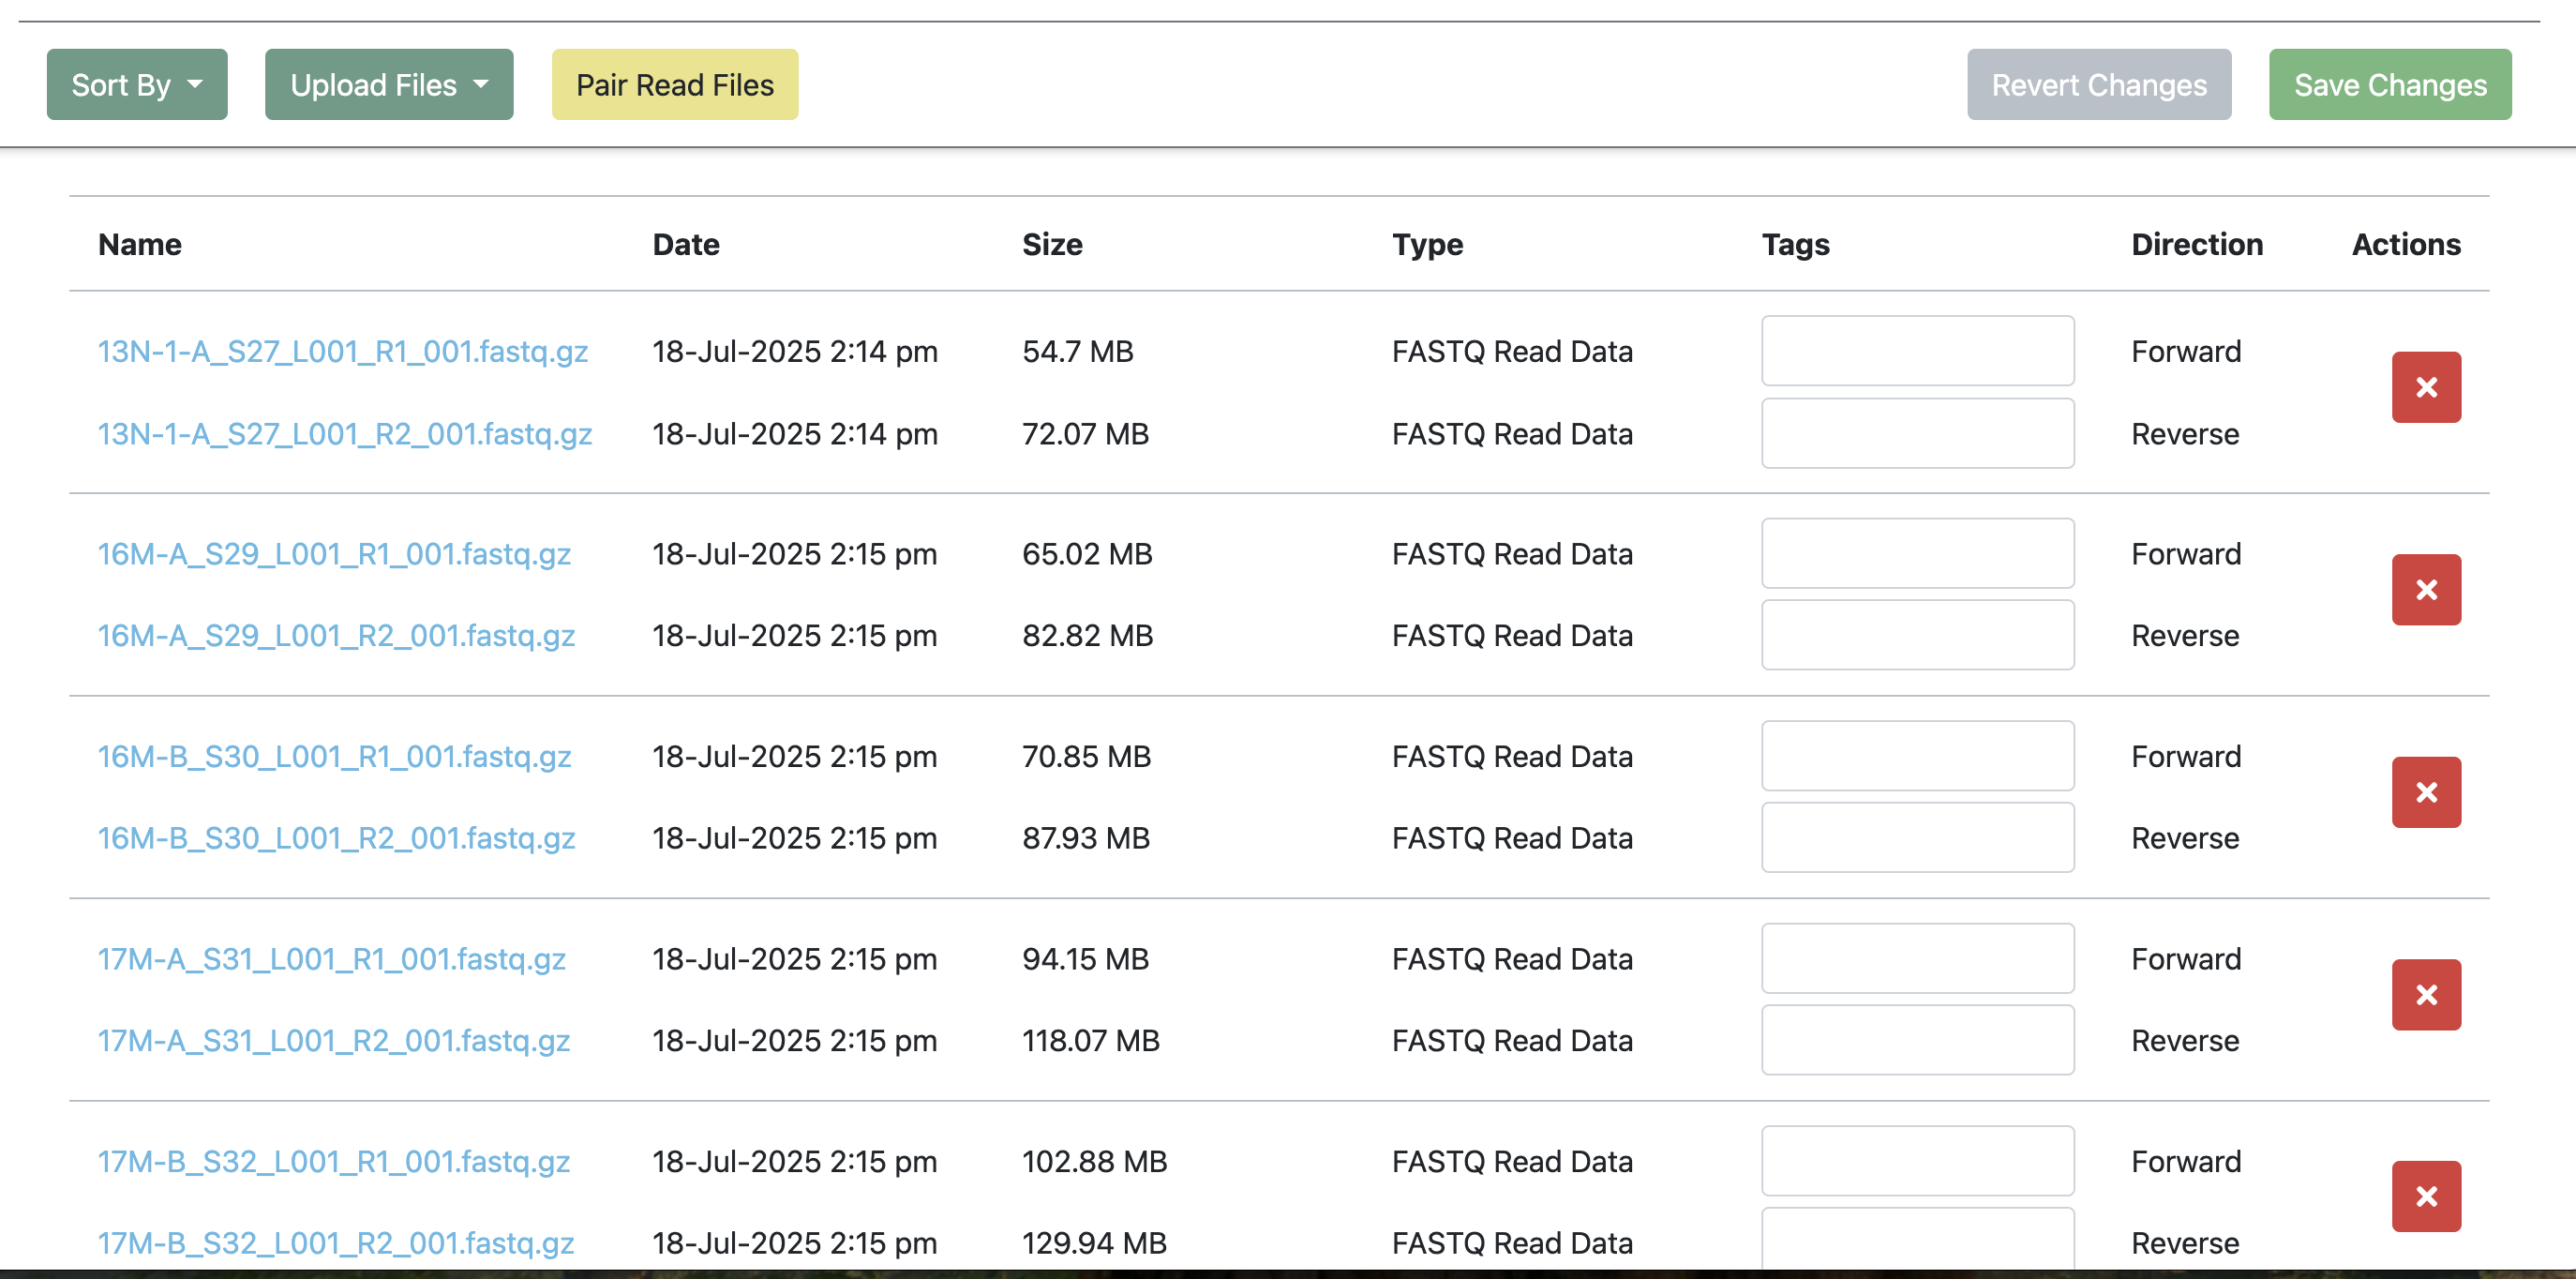Click the Pair Read Files button
Screen dimensions: 2576x1279
(675, 85)
